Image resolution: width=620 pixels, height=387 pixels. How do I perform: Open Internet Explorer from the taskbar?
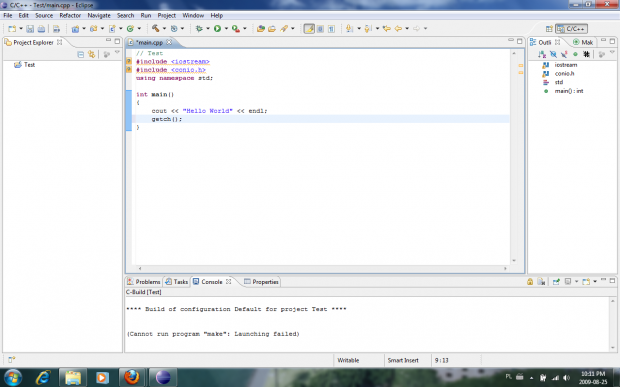pos(43,377)
